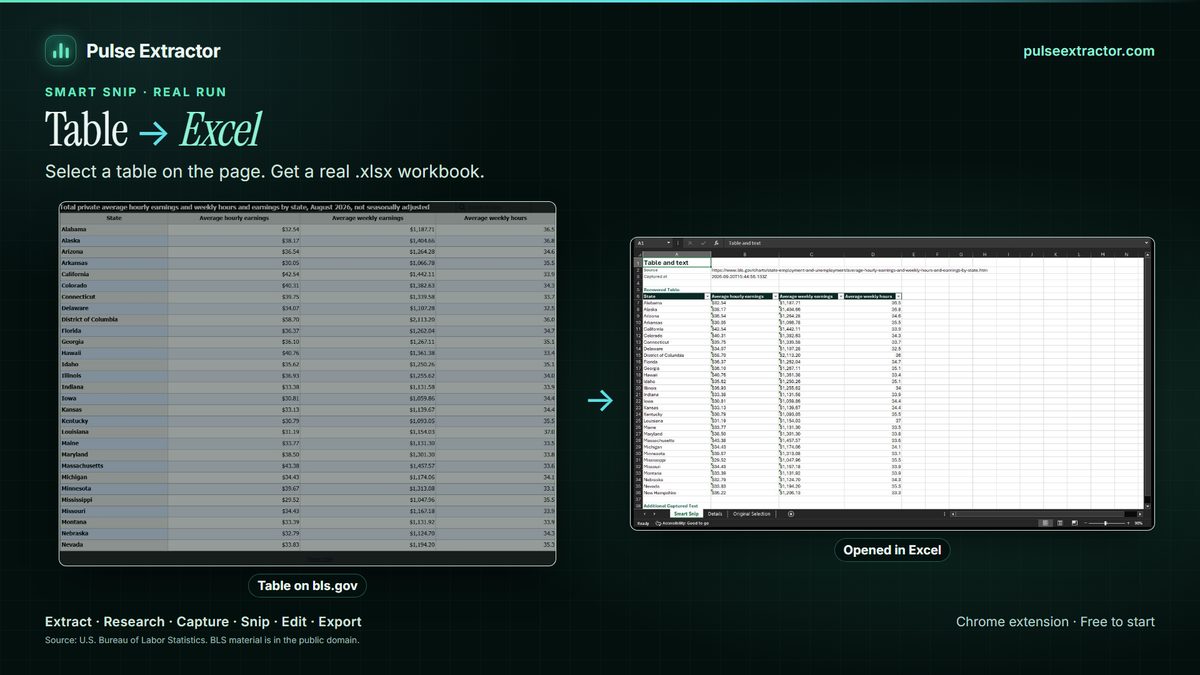This screenshot has height=675, width=1200.
Task: Open the Average weekly hours filter dropdown
Action: 899,297
